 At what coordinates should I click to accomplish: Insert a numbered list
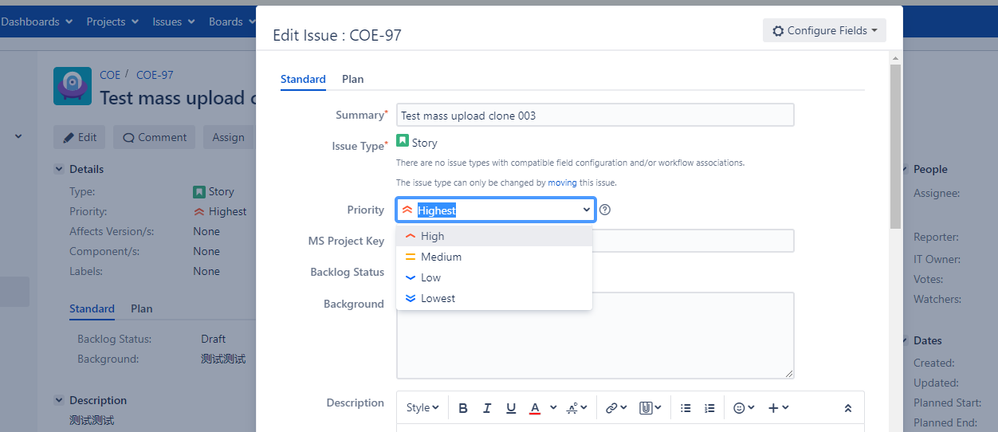click(710, 408)
